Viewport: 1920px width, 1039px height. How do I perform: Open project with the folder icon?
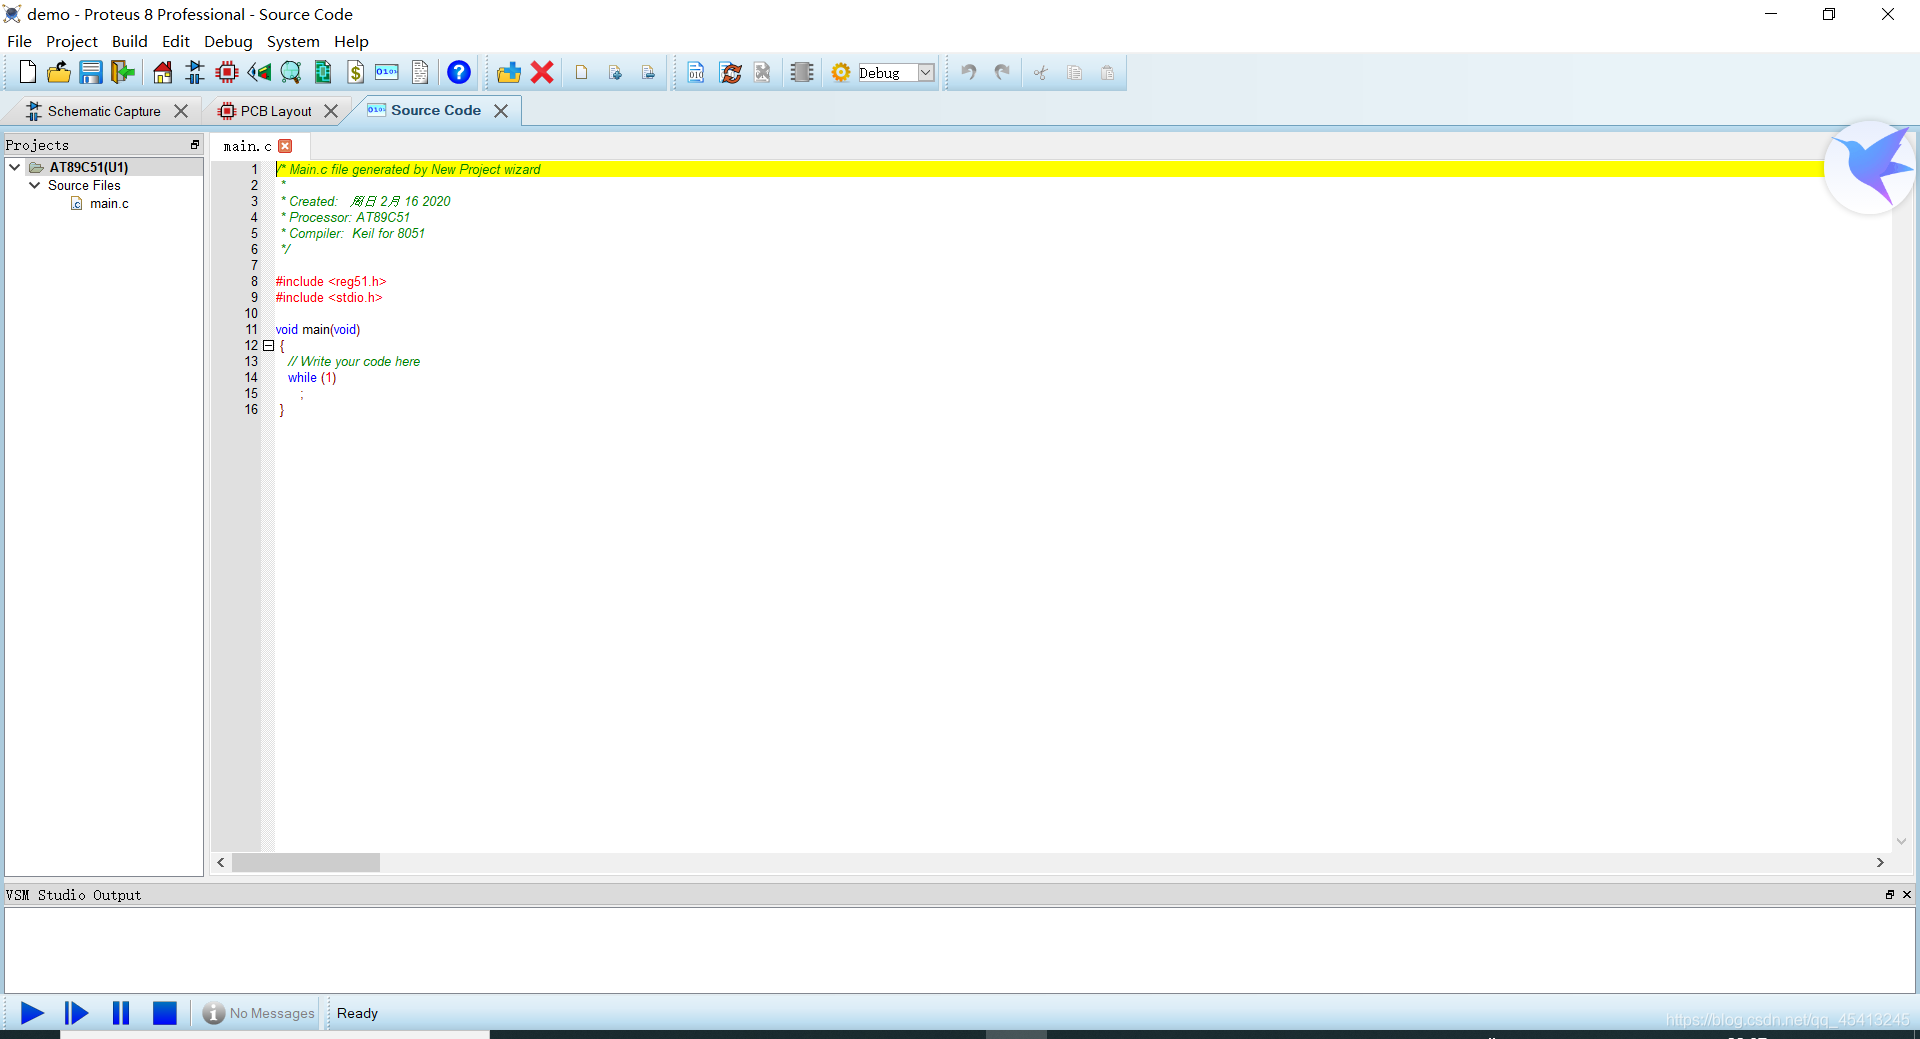pyautogui.click(x=59, y=72)
